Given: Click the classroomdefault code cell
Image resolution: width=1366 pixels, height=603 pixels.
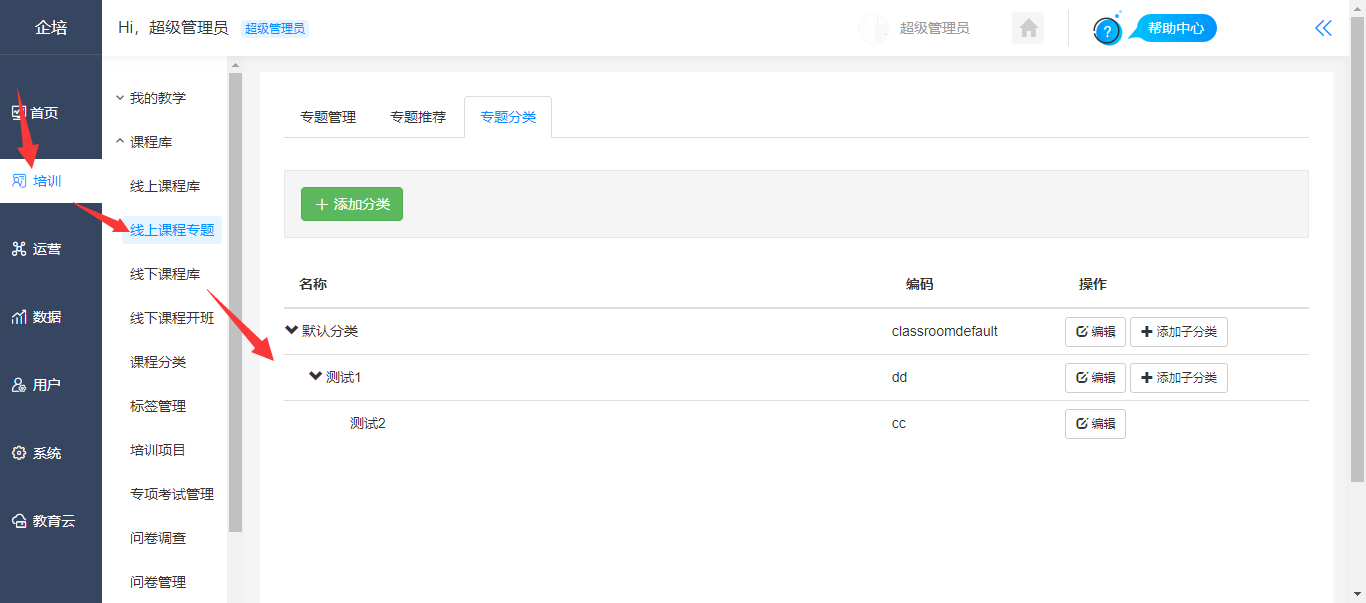Looking at the screenshot, I should [944, 331].
